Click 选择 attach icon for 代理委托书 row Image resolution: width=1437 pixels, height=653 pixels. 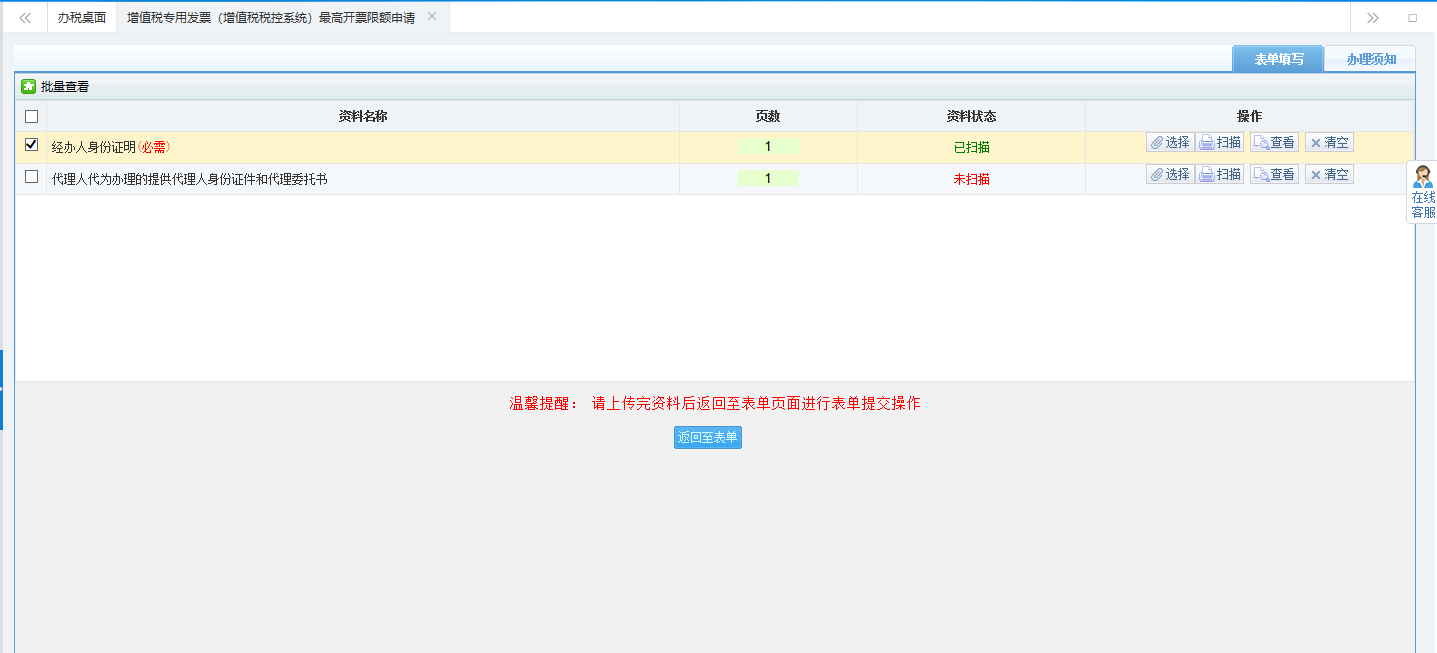click(x=1169, y=173)
